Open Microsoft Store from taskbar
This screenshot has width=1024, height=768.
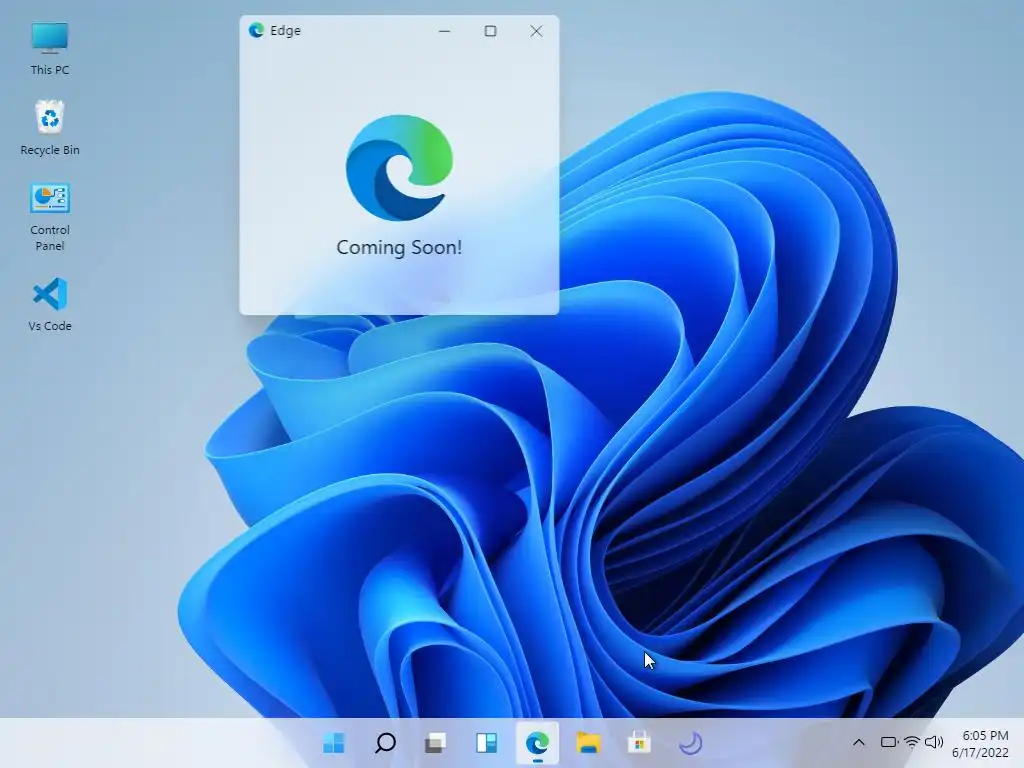tap(639, 743)
